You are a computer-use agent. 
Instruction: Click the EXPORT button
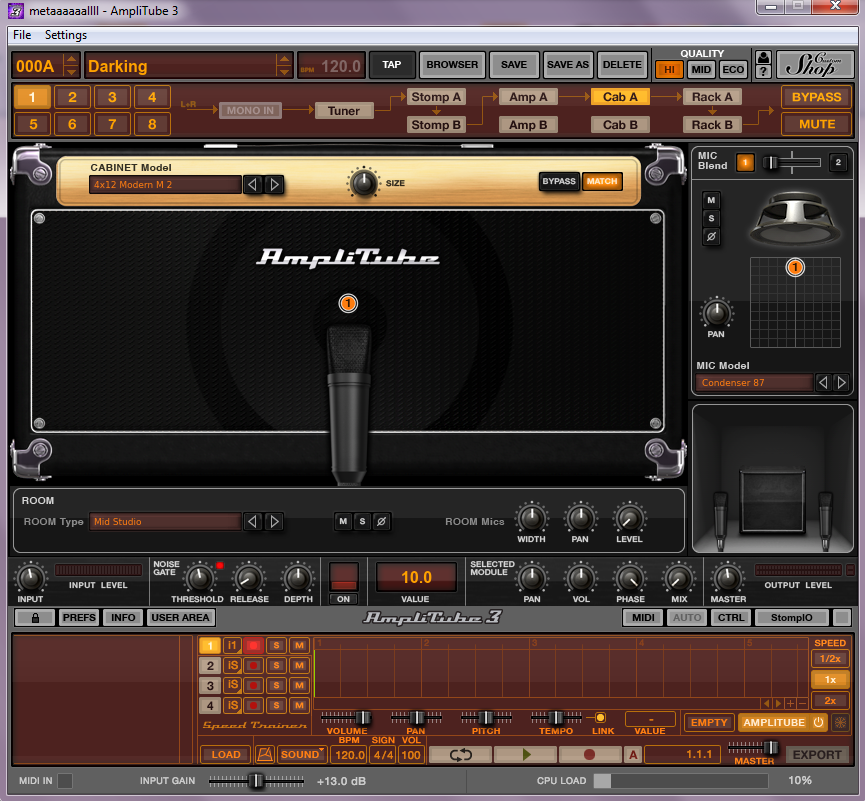tap(817, 755)
